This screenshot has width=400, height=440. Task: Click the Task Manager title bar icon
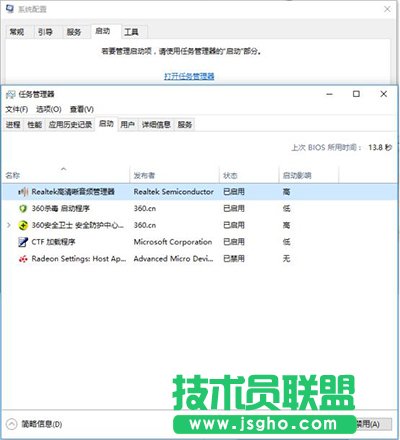pos(10,94)
